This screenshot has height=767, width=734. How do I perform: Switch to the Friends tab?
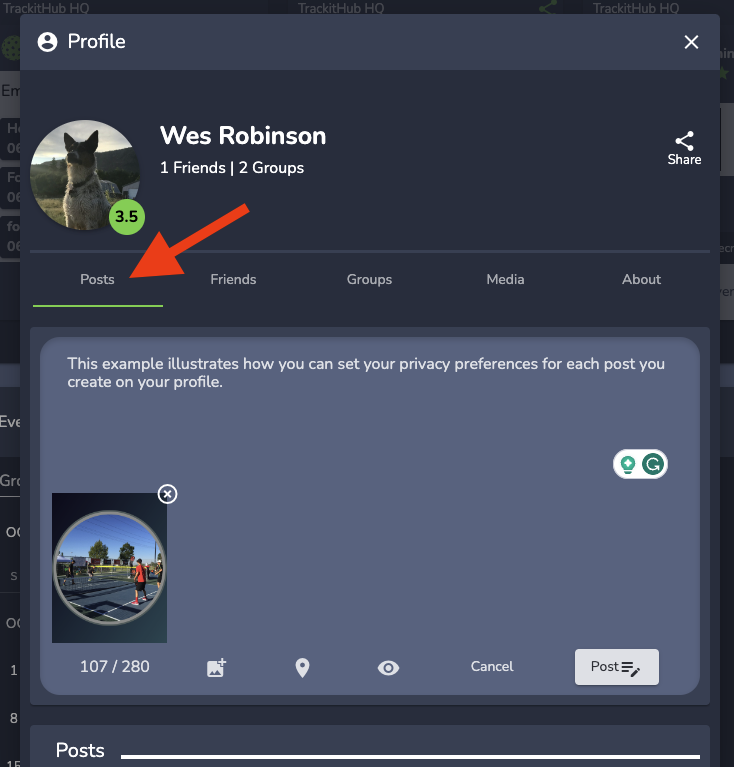tap(233, 280)
